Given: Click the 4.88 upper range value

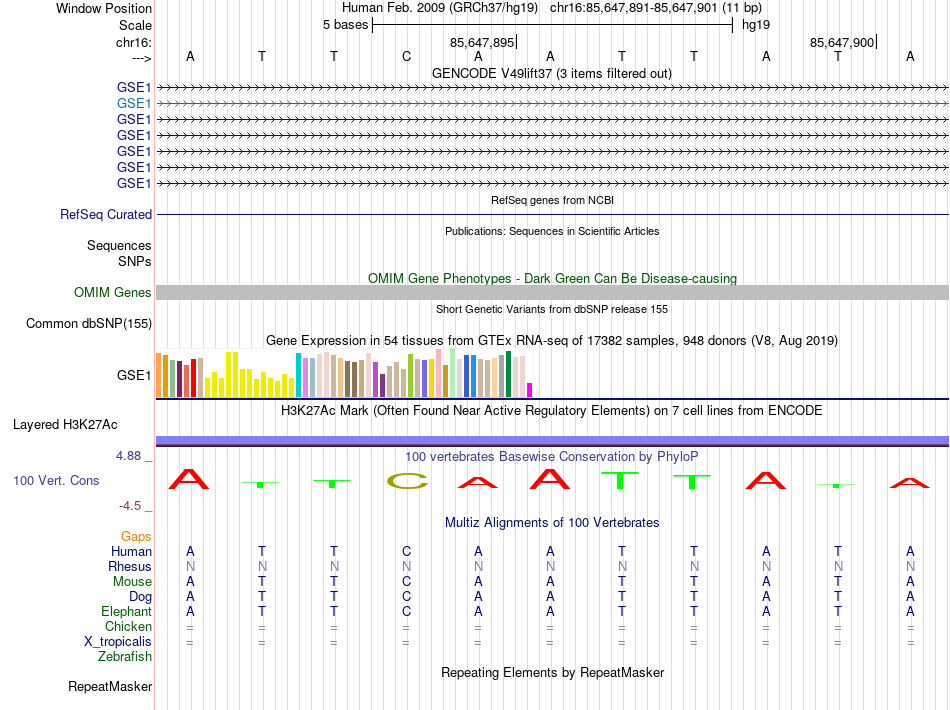Looking at the screenshot, I should (x=128, y=456).
